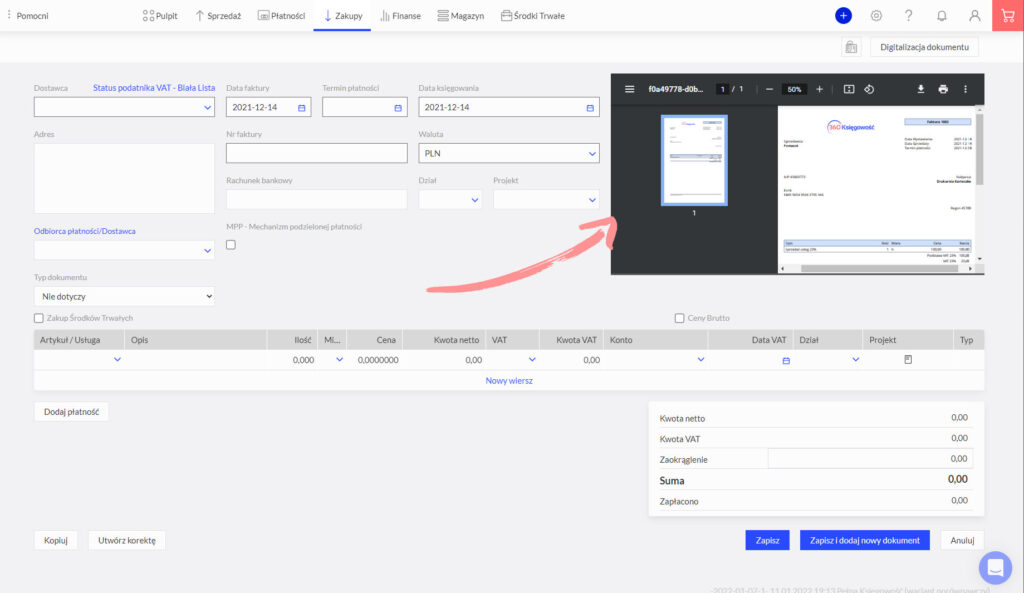Click Zapisz i dodaj nowy dokument
The image size is (1024, 593).
coord(865,541)
